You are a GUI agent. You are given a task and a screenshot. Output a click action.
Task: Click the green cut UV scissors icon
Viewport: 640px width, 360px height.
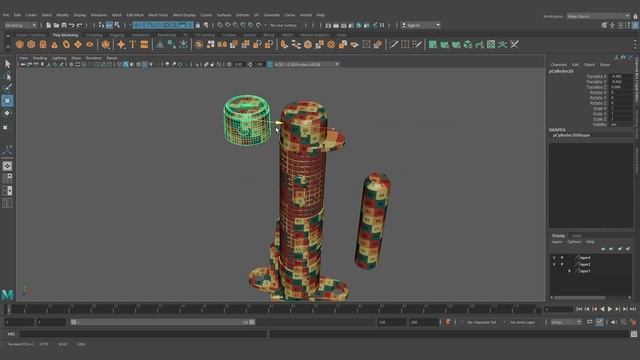(x=514, y=44)
